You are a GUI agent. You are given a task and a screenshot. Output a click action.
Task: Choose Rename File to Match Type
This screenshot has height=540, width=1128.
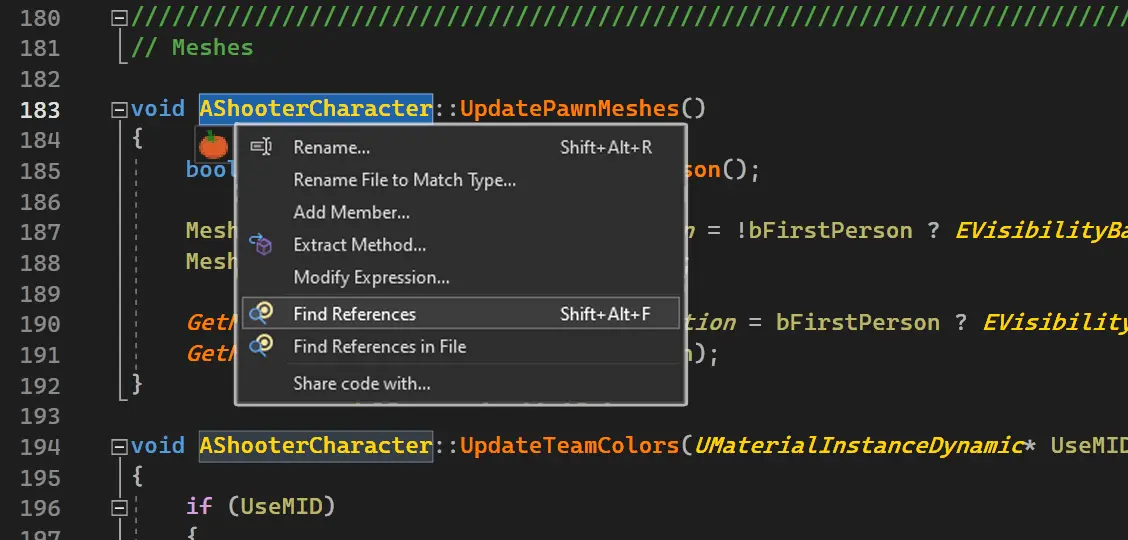[x=404, y=180]
